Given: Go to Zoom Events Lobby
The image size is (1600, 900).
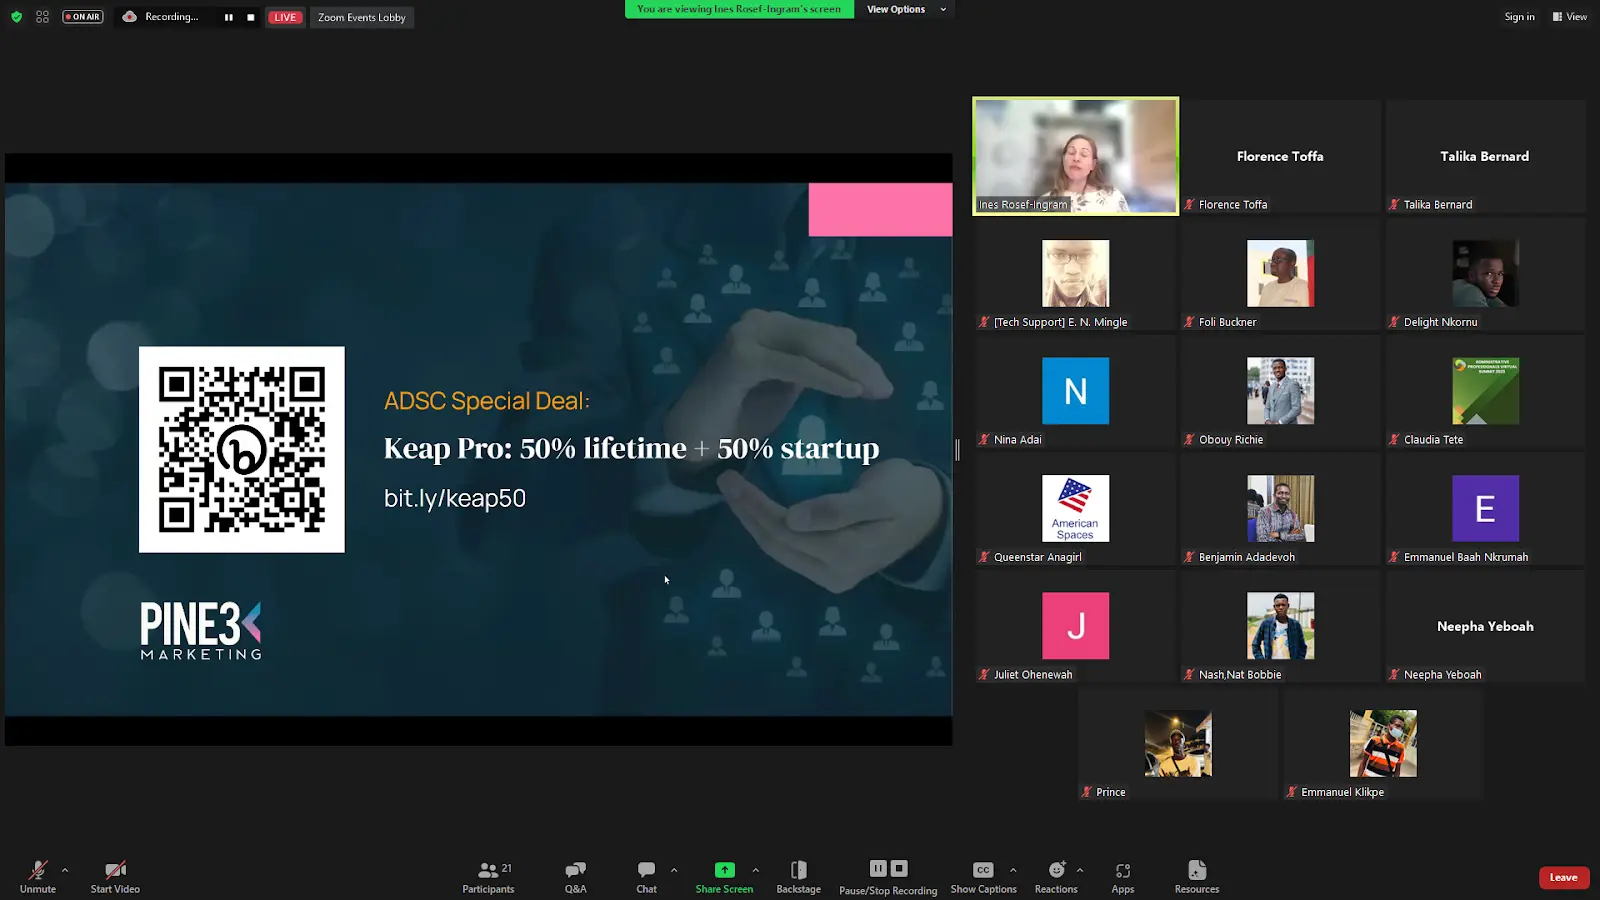Looking at the screenshot, I should point(361,17).
